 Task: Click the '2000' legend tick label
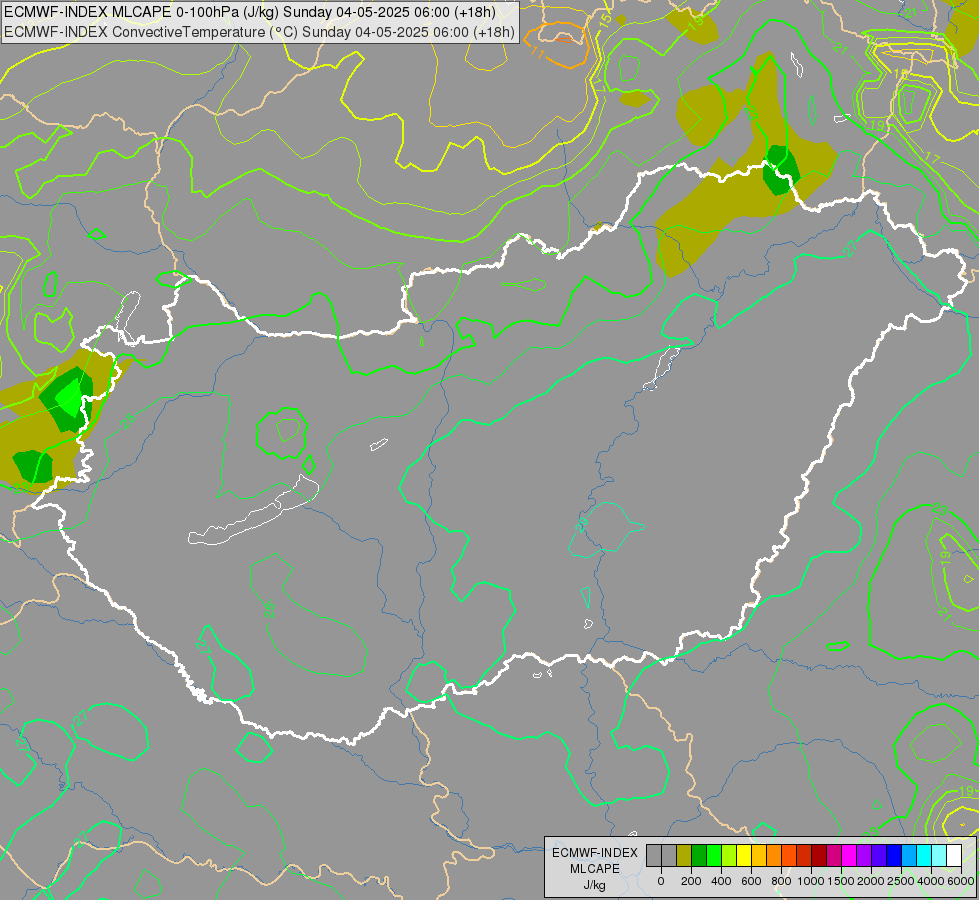(871, 881)
